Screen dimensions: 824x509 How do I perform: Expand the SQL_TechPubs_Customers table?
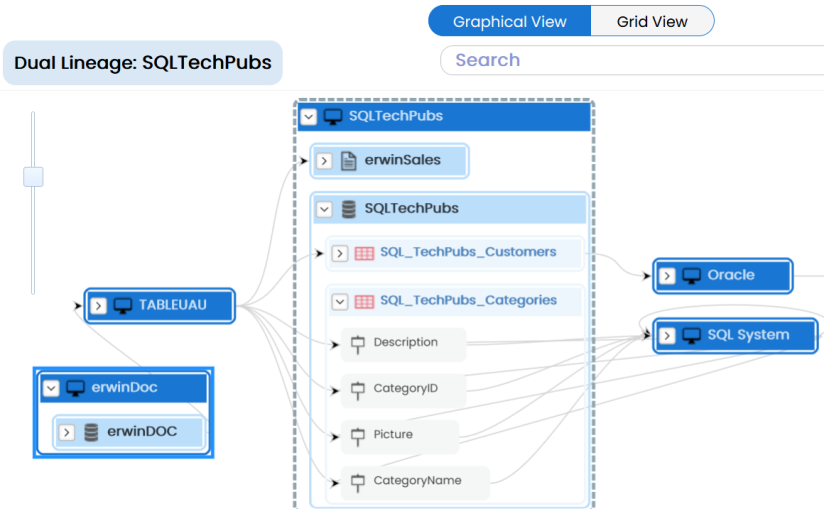[x=340, y=254]
